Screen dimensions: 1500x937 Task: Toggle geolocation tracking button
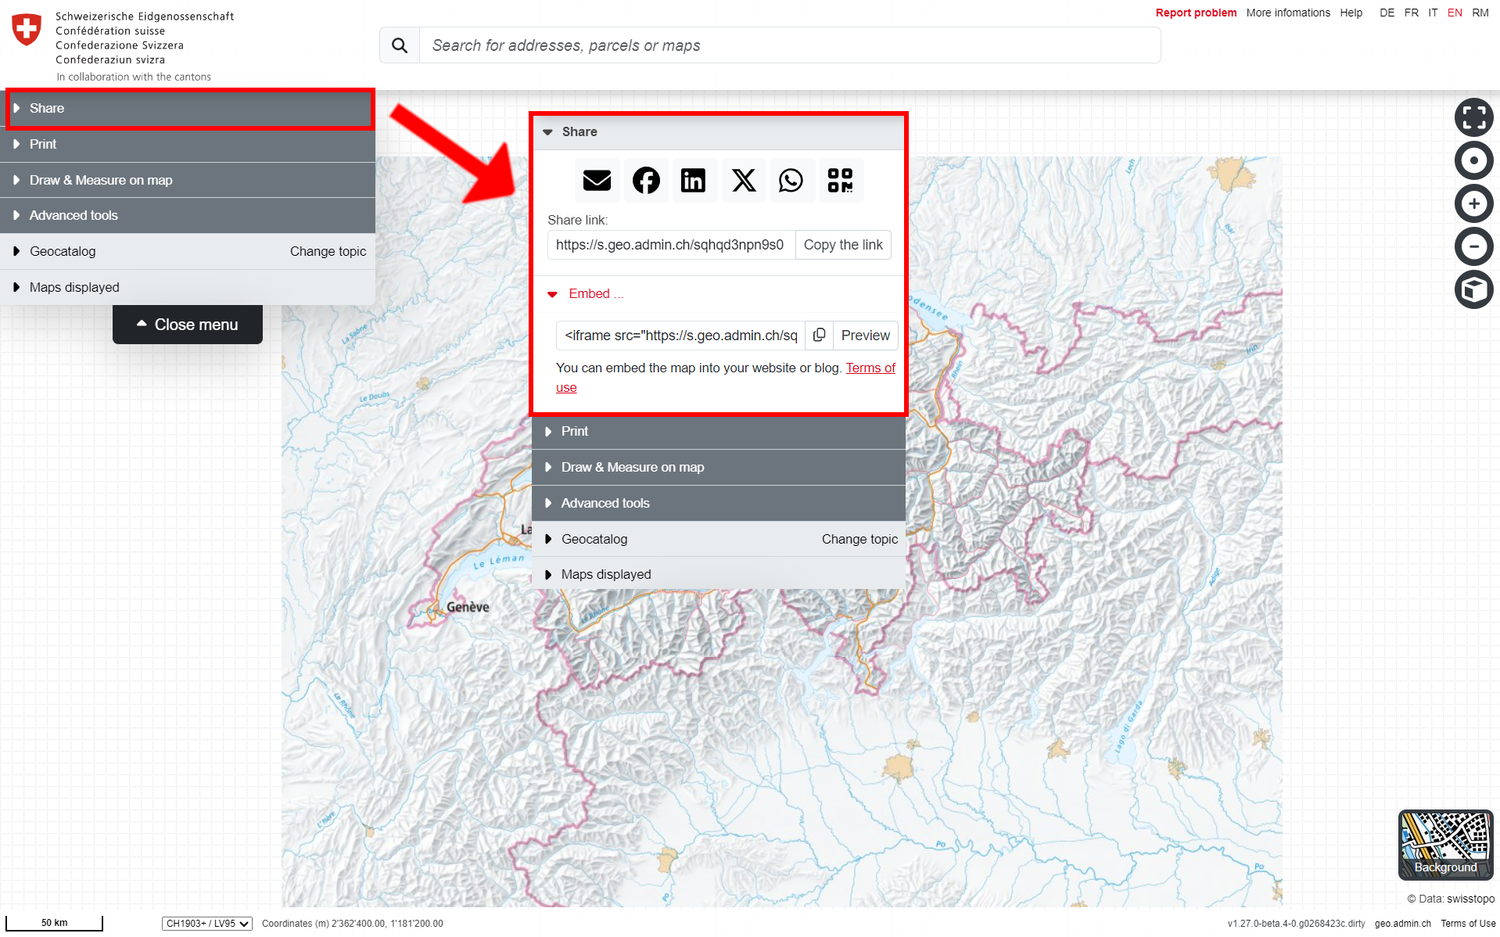point(1473,161)
